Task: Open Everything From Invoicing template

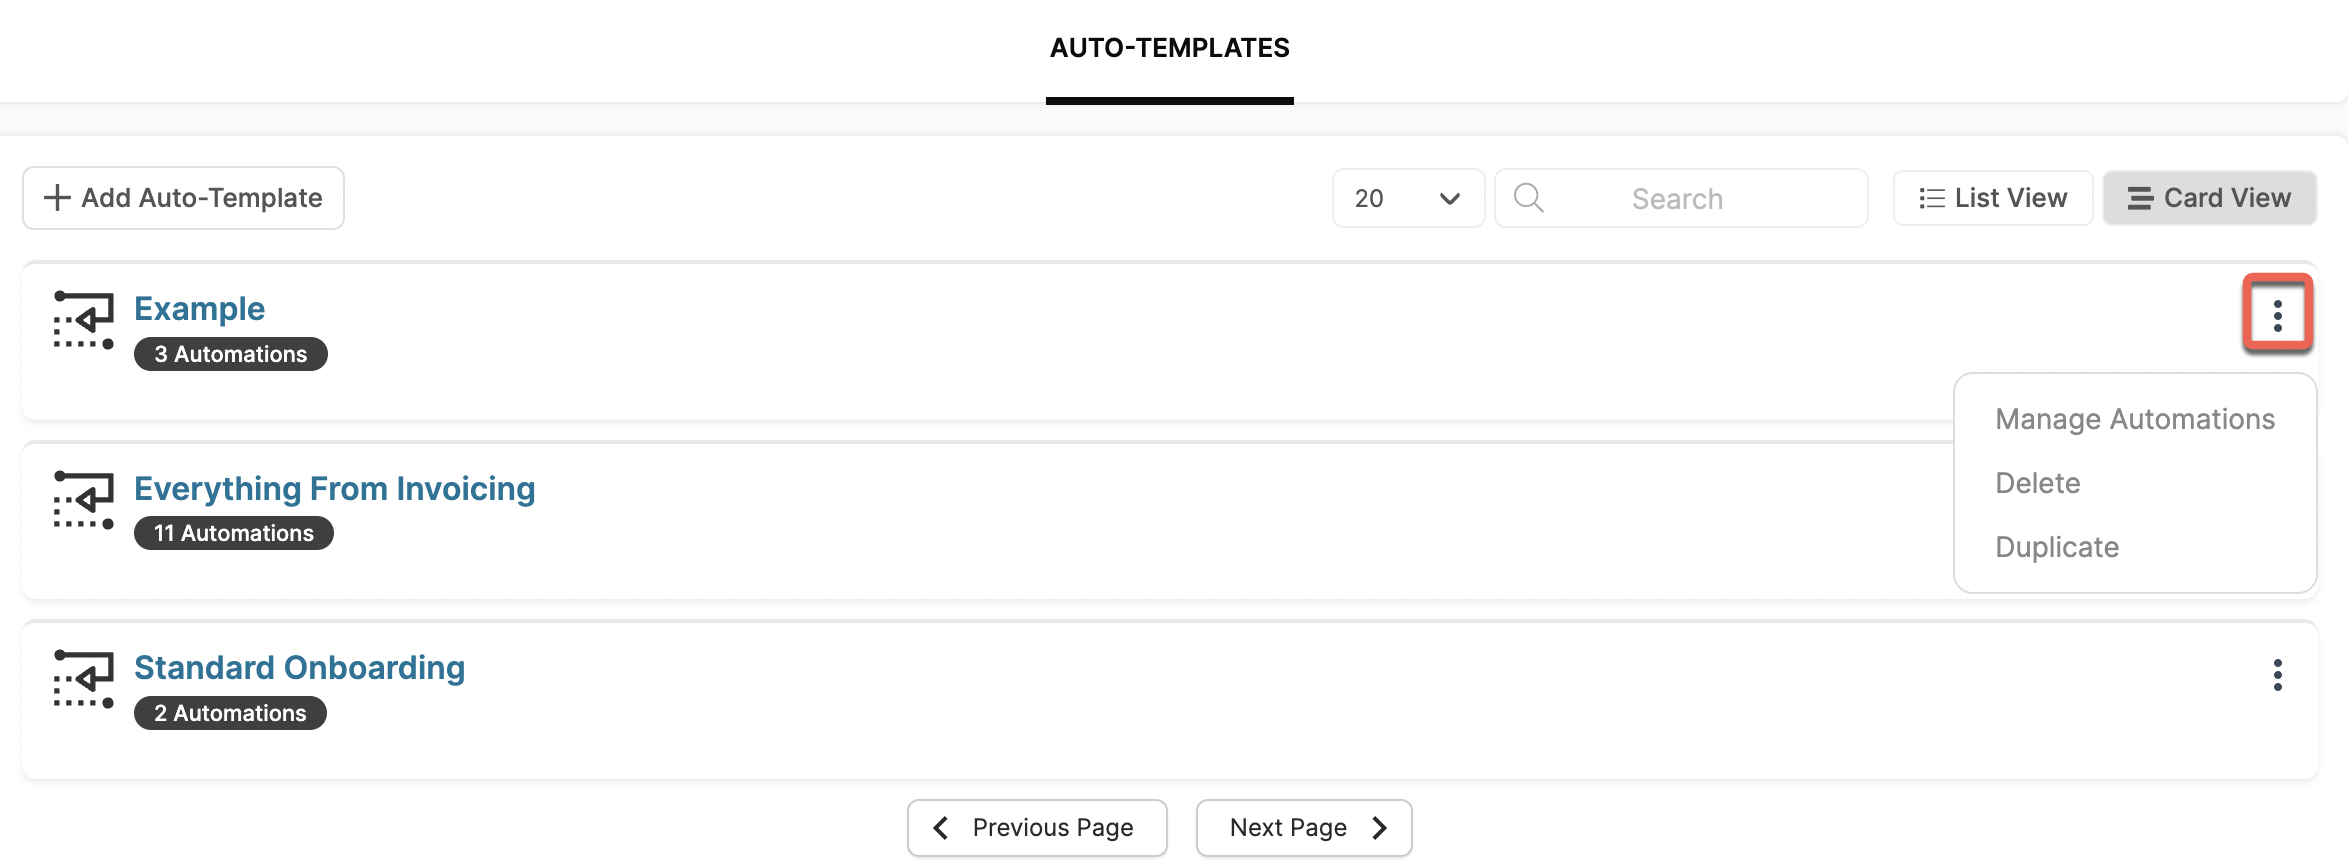Action: coord(334,489)
